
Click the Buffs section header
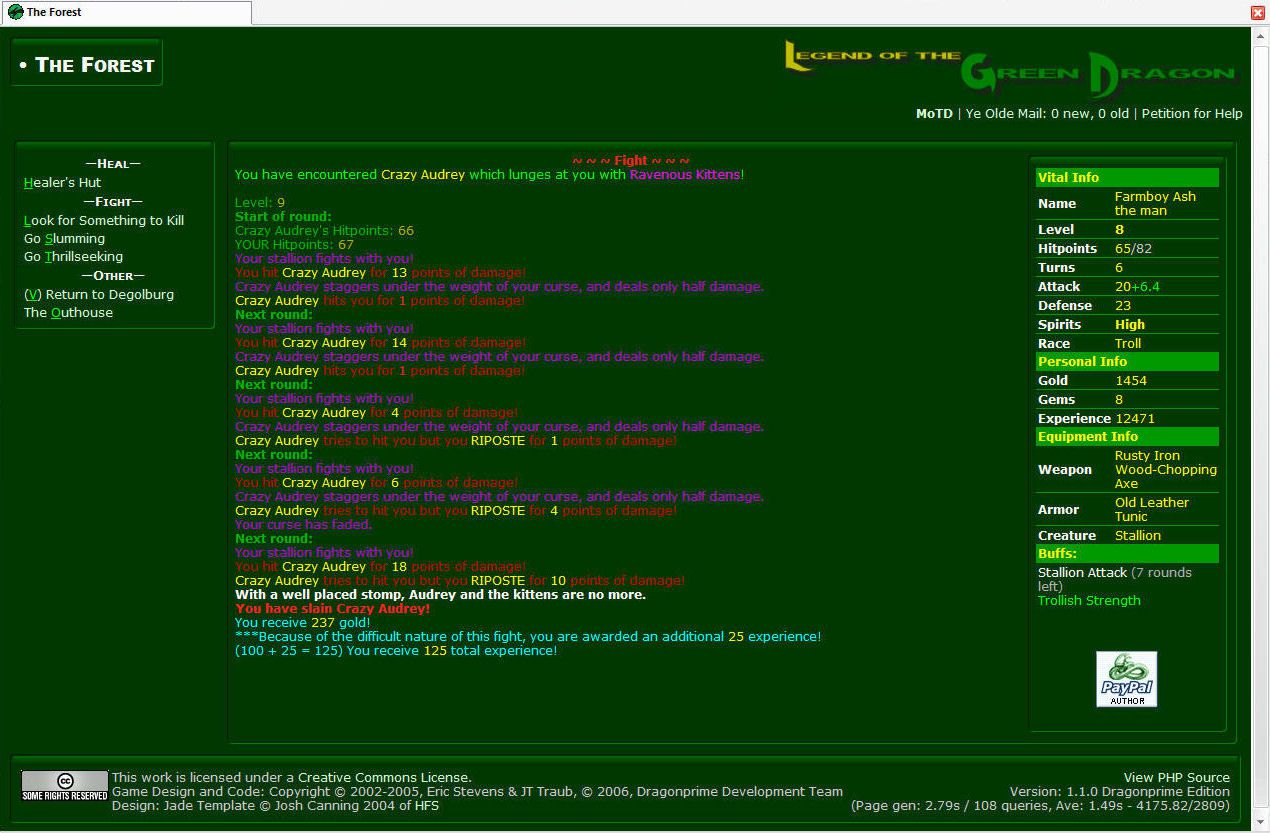pos(1126,553)
